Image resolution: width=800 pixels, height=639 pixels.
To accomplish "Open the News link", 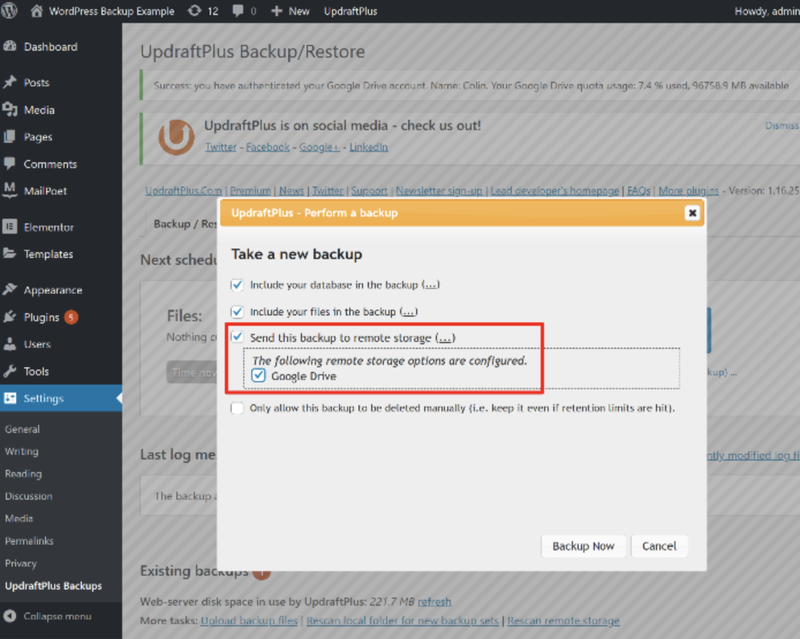I will tap(291, 190).
